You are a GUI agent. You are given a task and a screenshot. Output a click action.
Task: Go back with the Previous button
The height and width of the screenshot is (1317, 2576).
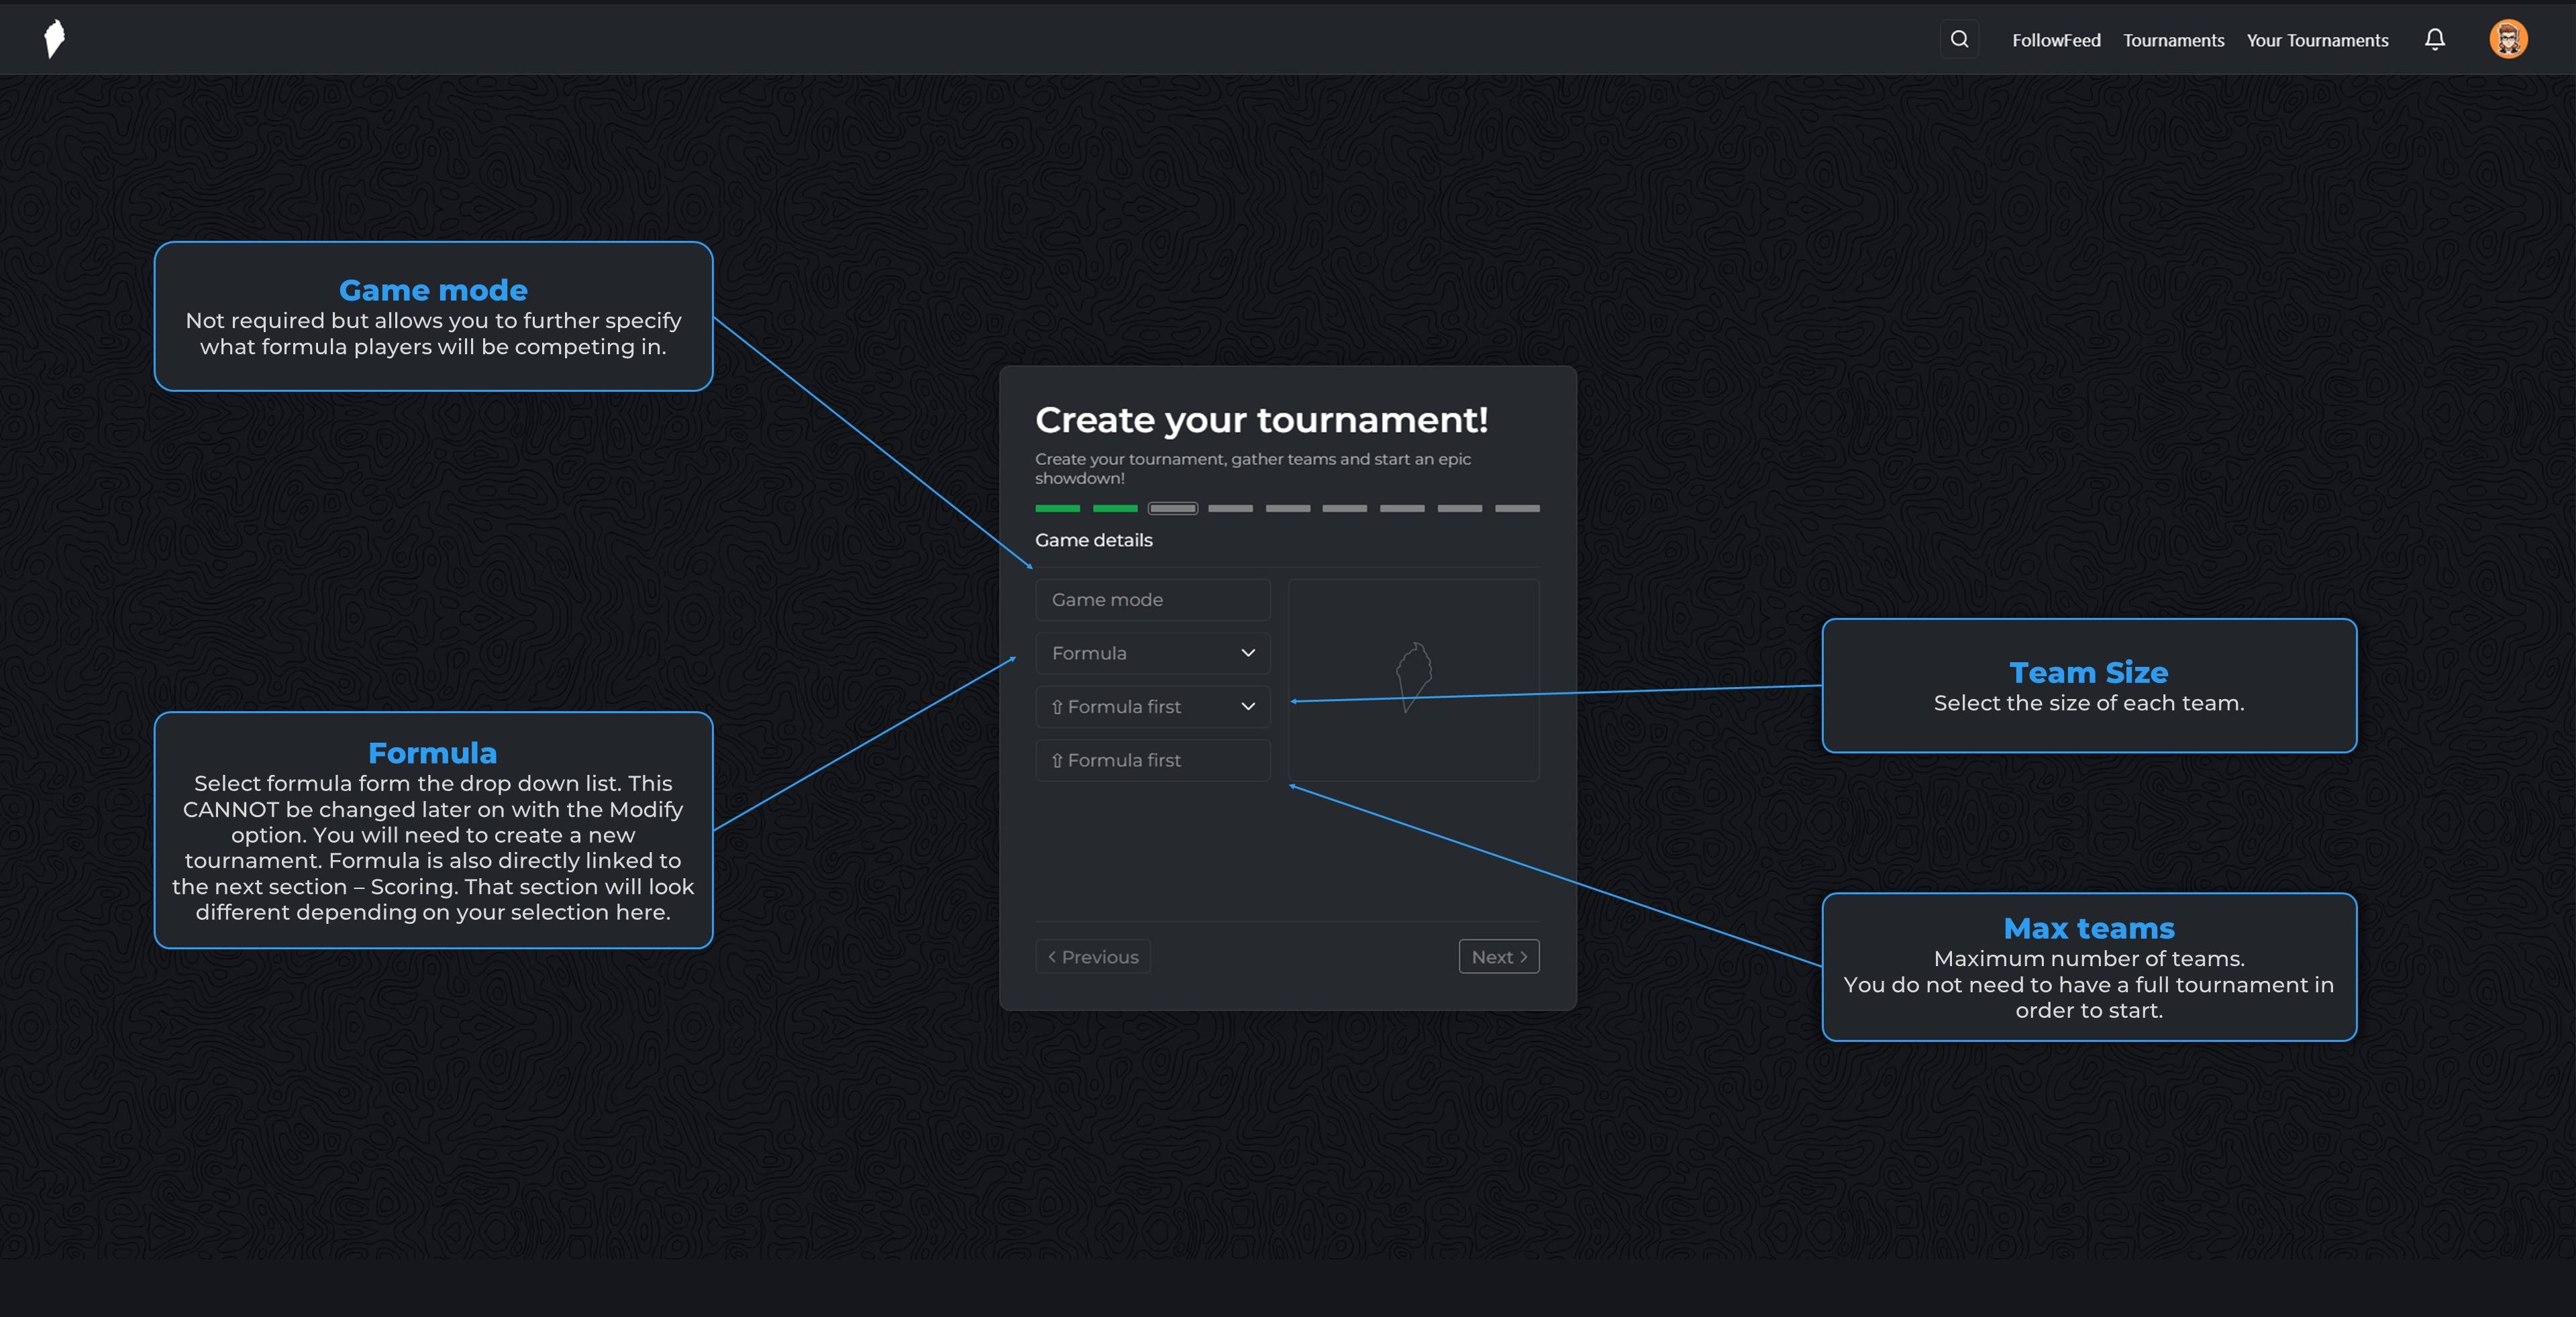tap(1092, 957)
